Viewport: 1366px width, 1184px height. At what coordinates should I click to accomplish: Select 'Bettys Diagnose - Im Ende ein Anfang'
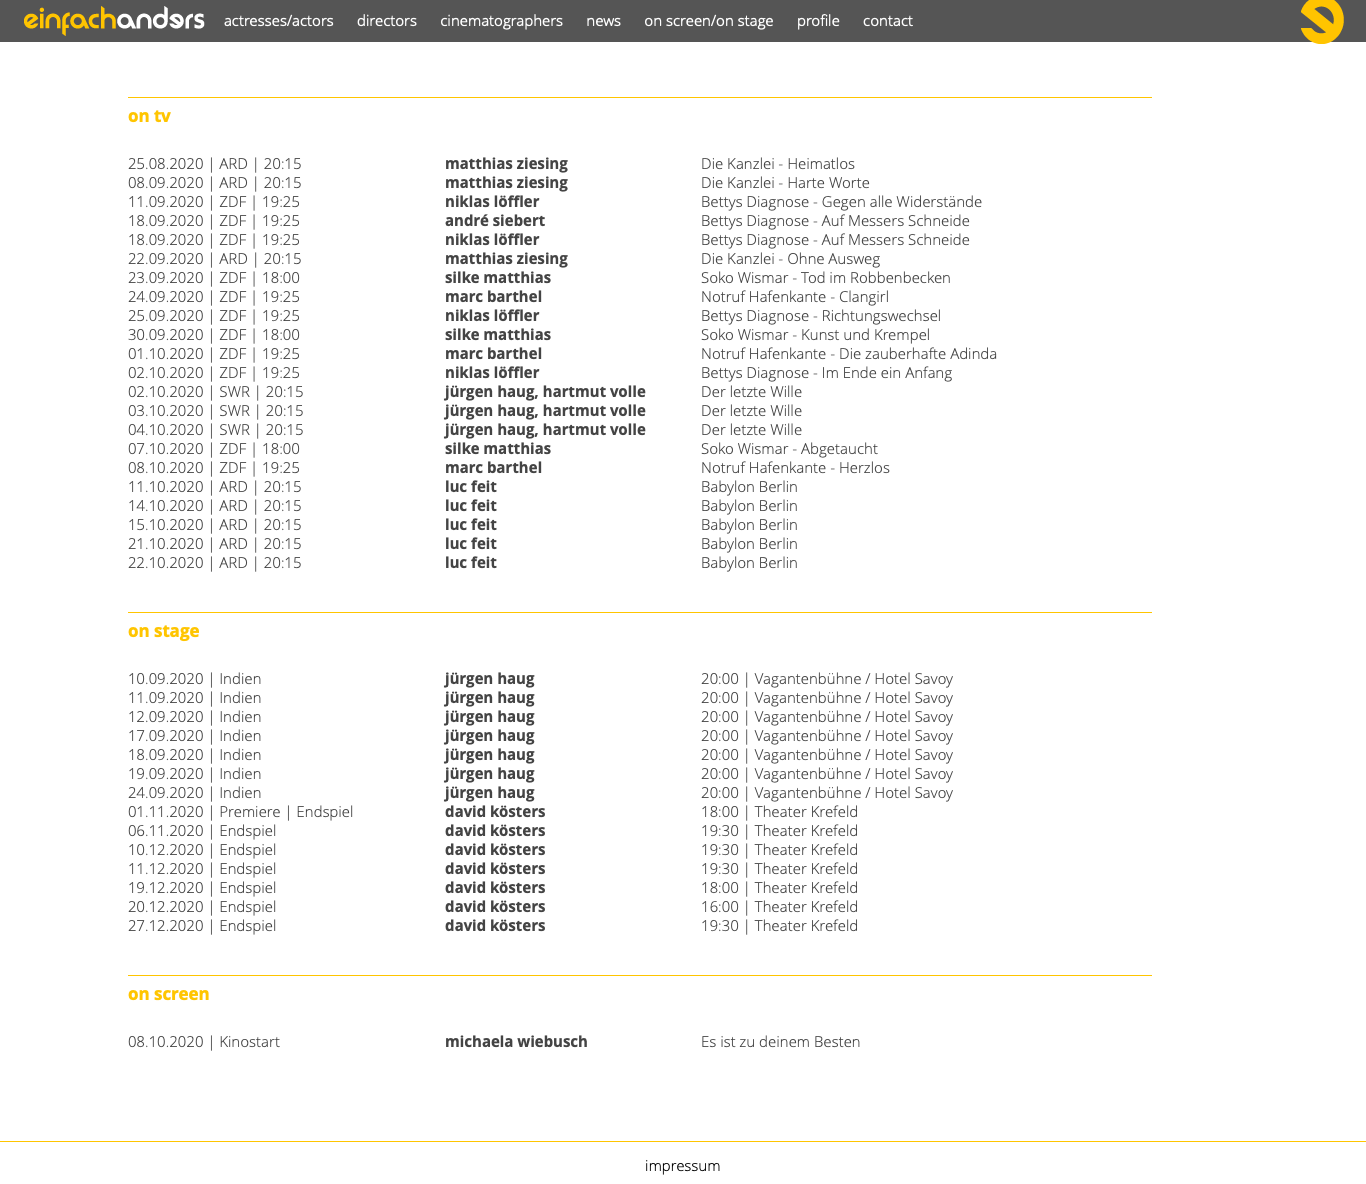(826, 373)
